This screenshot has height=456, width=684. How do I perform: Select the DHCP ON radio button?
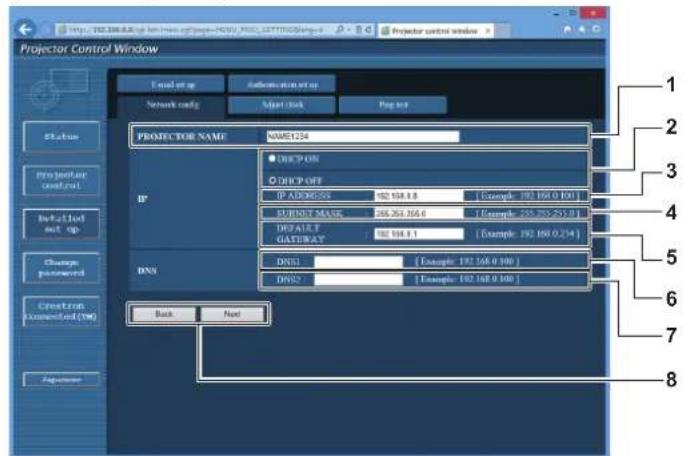pos(272,158)
